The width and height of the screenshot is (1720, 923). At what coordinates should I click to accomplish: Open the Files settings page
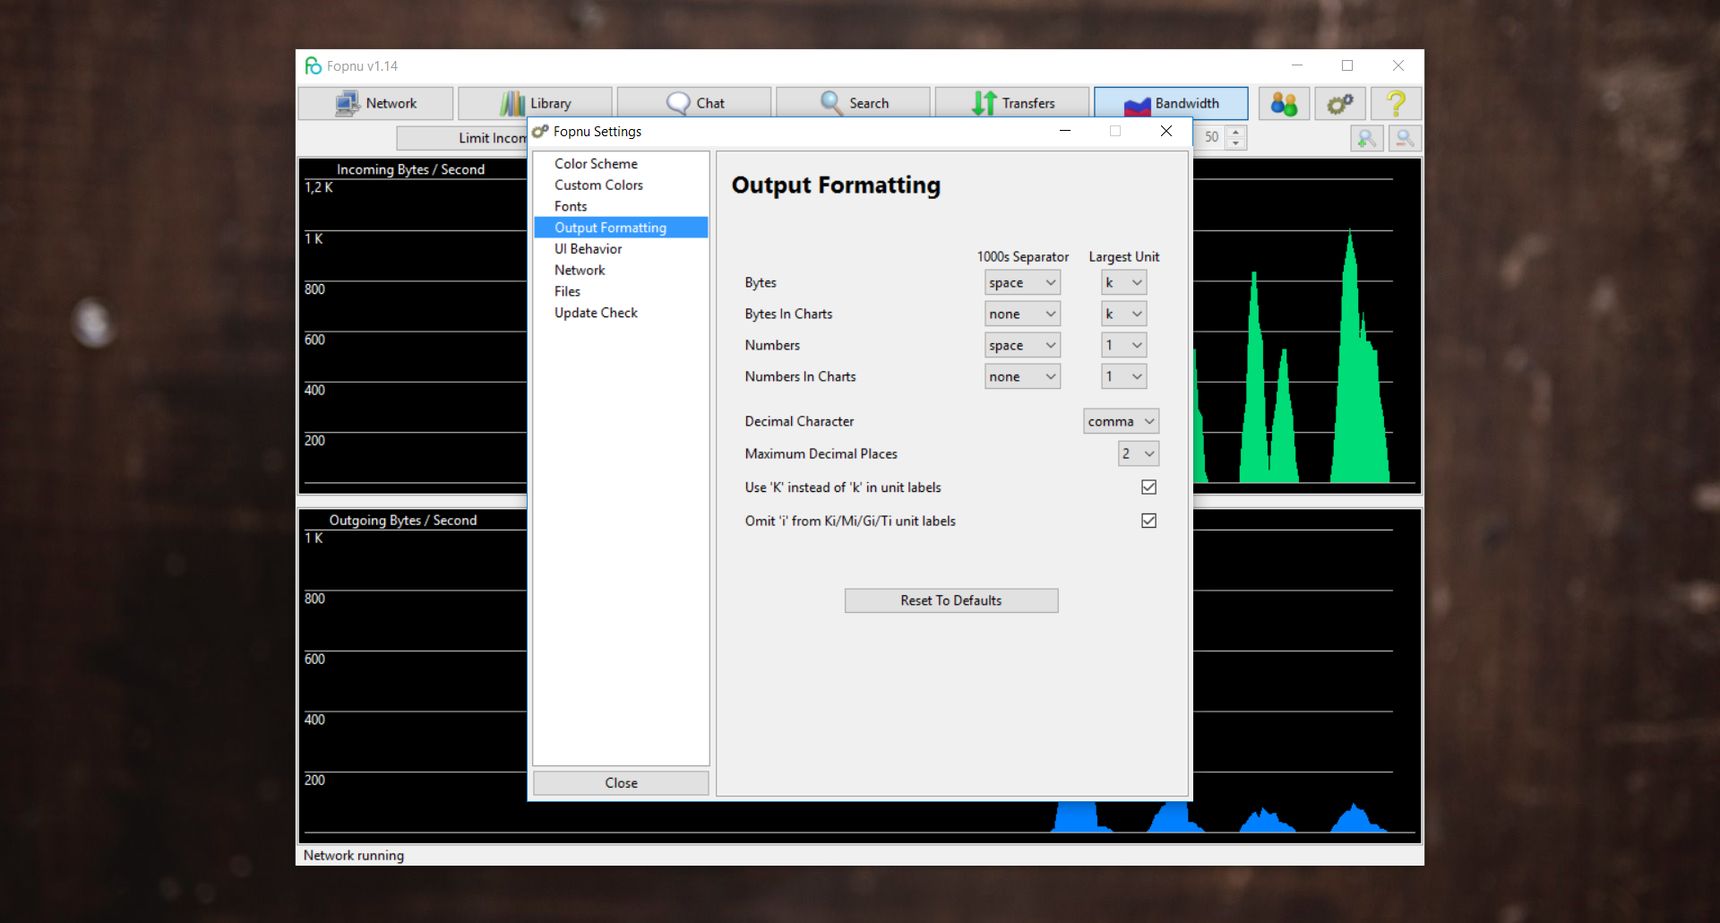[567, 291]
